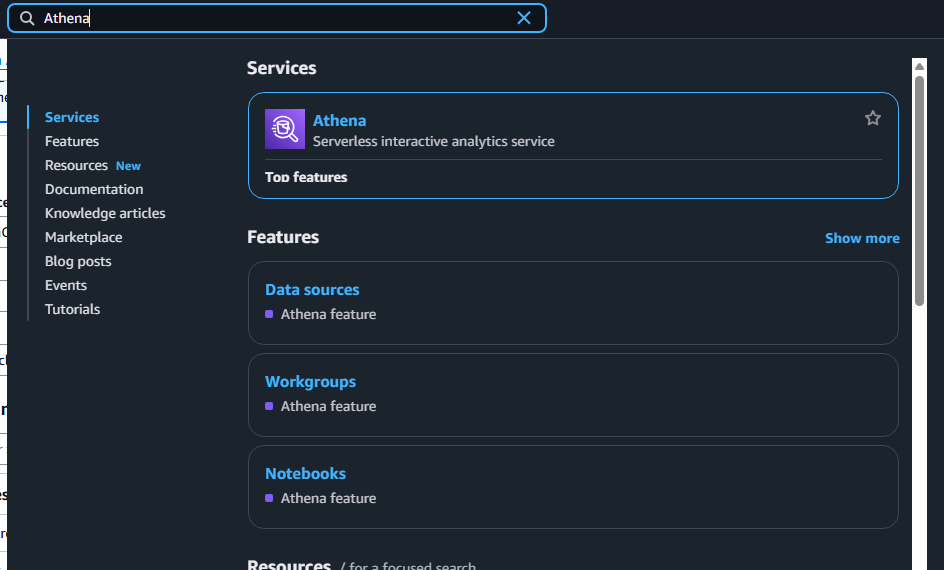
Task: Select Documentation in the sidebar
Action: (94, 190)
